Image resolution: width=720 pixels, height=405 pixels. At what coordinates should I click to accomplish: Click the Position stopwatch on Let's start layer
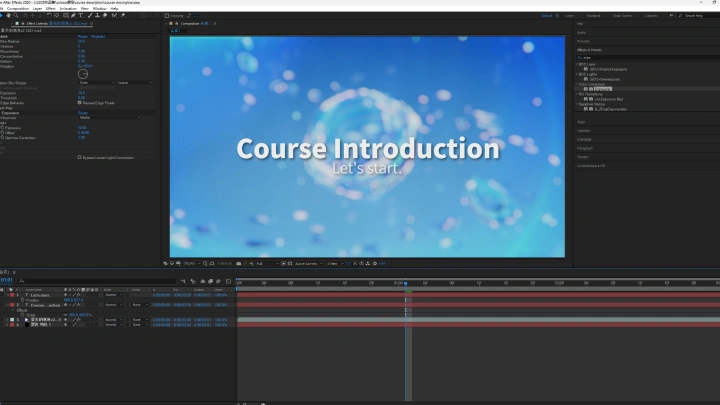click(22, 300)
